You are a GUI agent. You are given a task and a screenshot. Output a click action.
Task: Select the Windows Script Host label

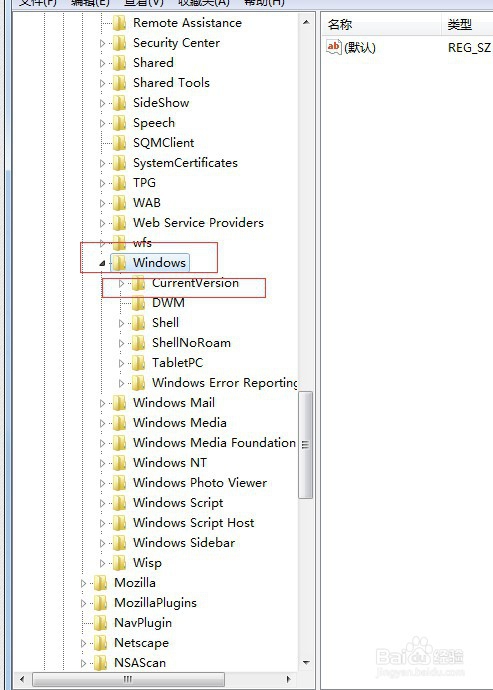click(194, 522)
